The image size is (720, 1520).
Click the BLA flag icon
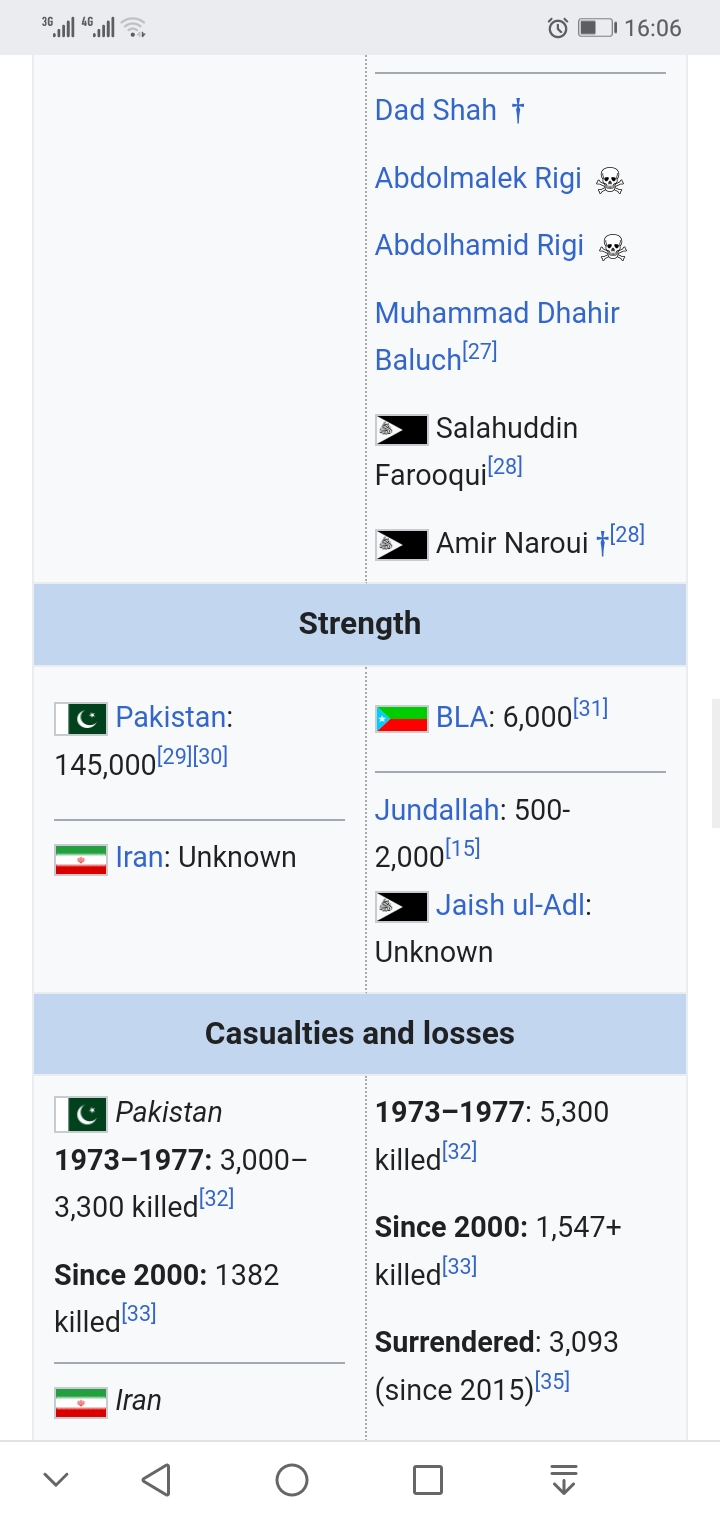pos(401,718)
